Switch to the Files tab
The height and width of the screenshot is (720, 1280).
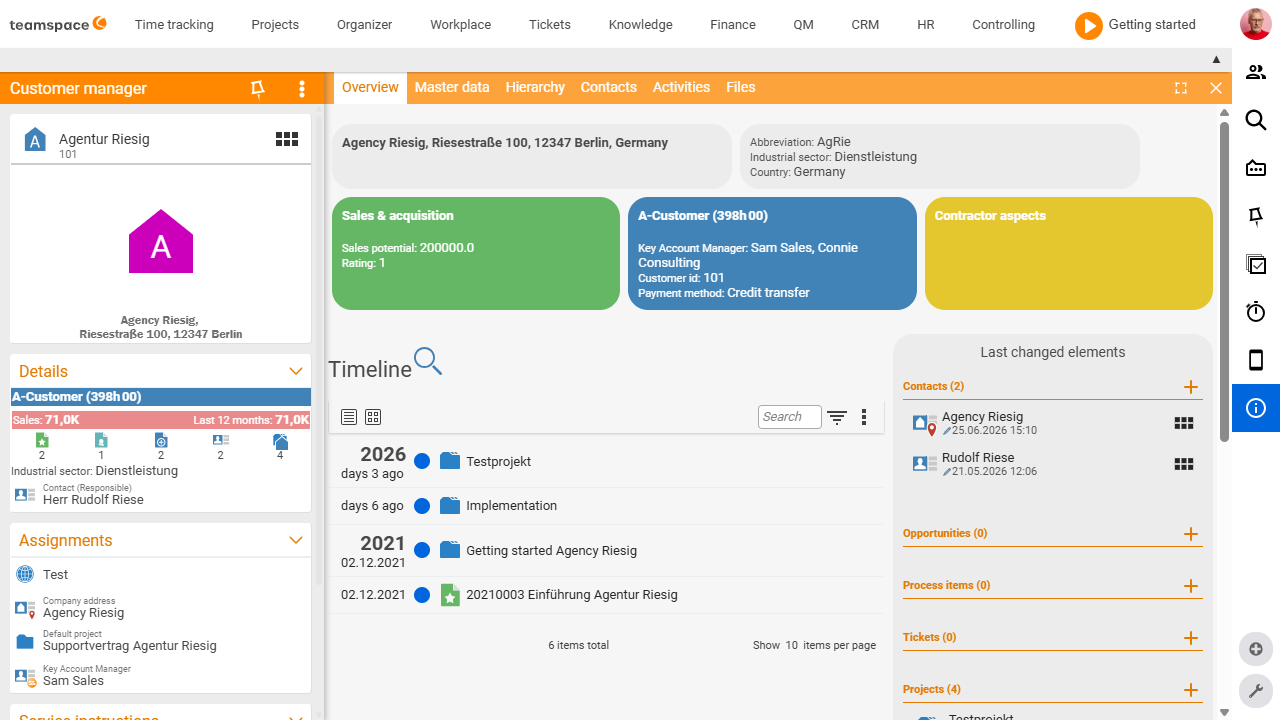tap(741, 88)
